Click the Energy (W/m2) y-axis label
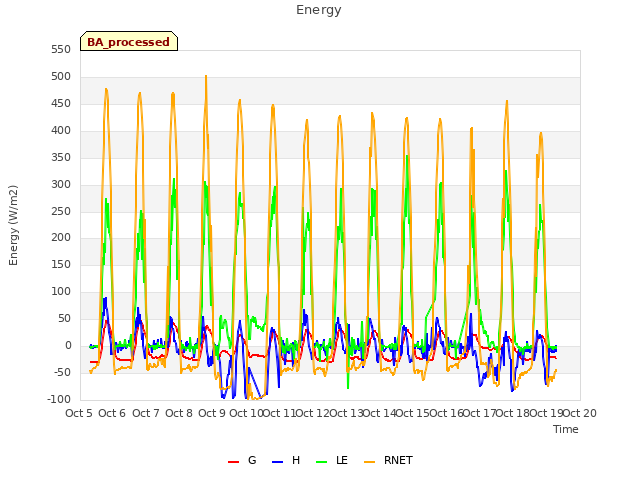The height and width of the screenshot is (480, 640). click(x=13, y=225)
